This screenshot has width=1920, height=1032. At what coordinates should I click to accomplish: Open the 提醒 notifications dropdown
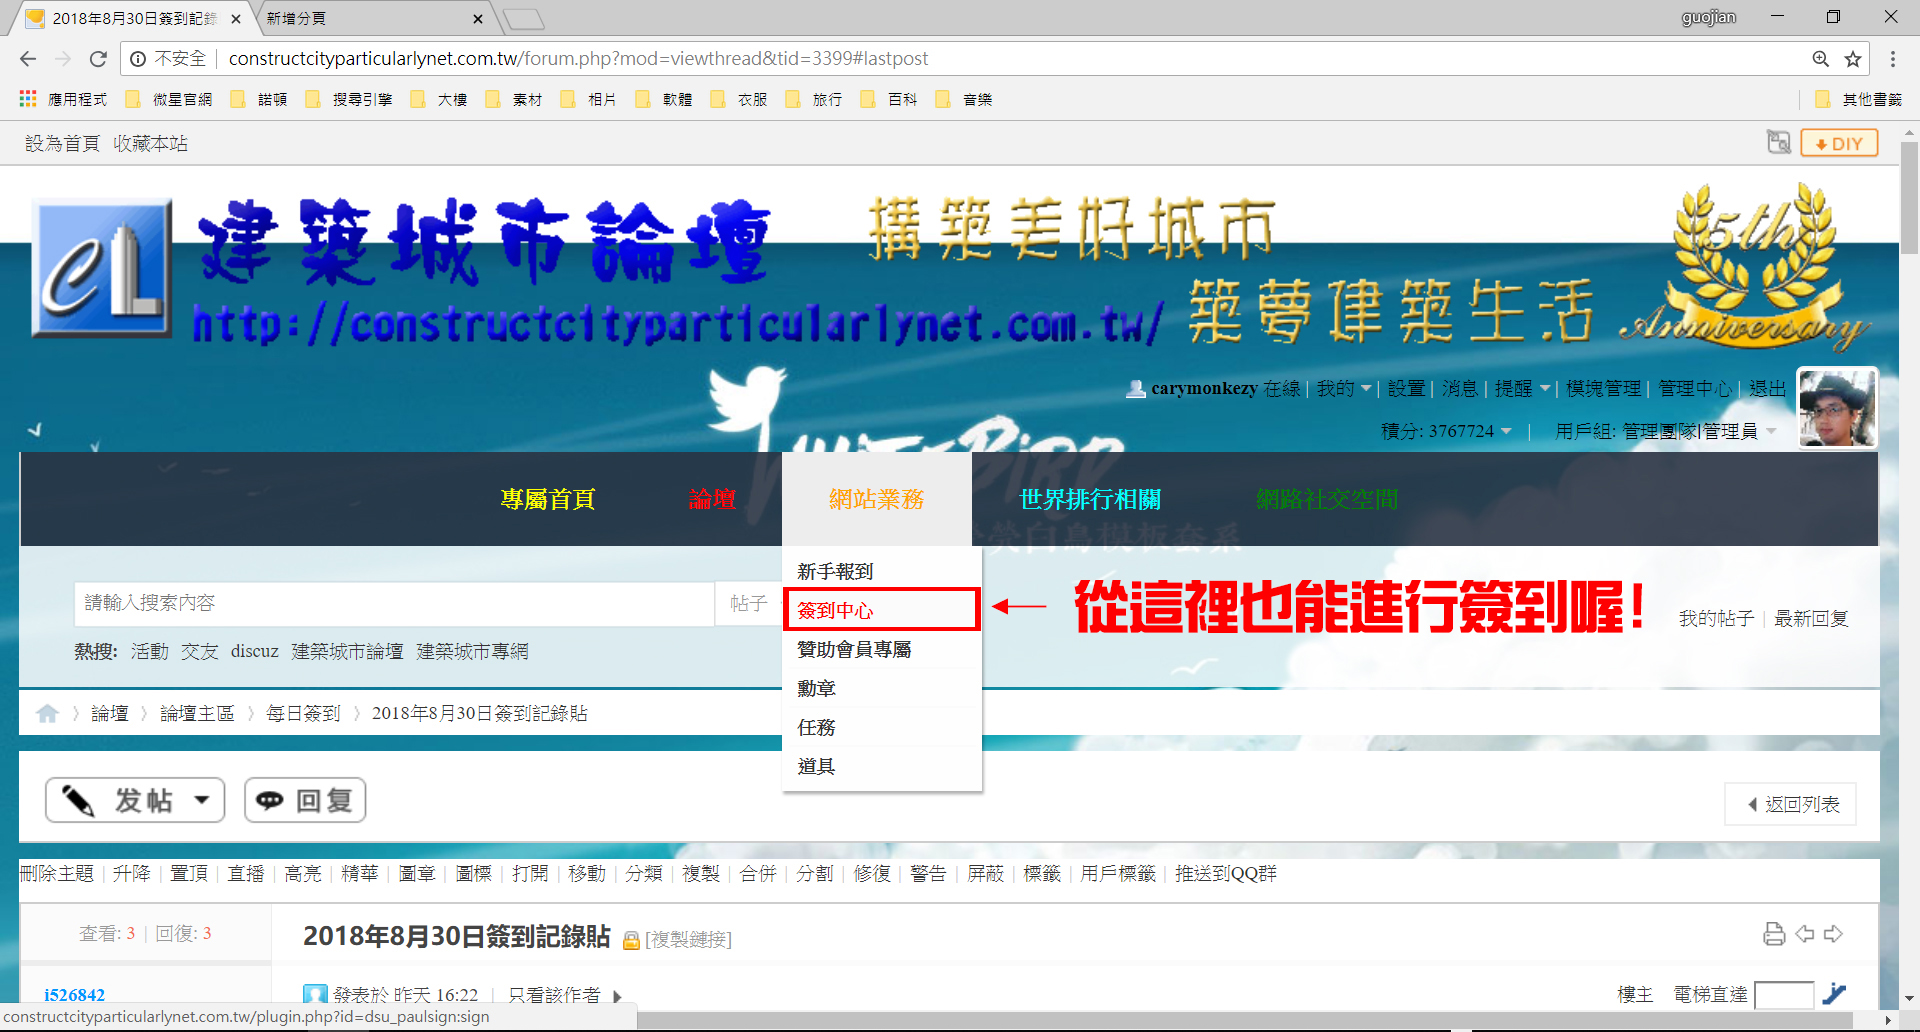(x=1545, y=388)
